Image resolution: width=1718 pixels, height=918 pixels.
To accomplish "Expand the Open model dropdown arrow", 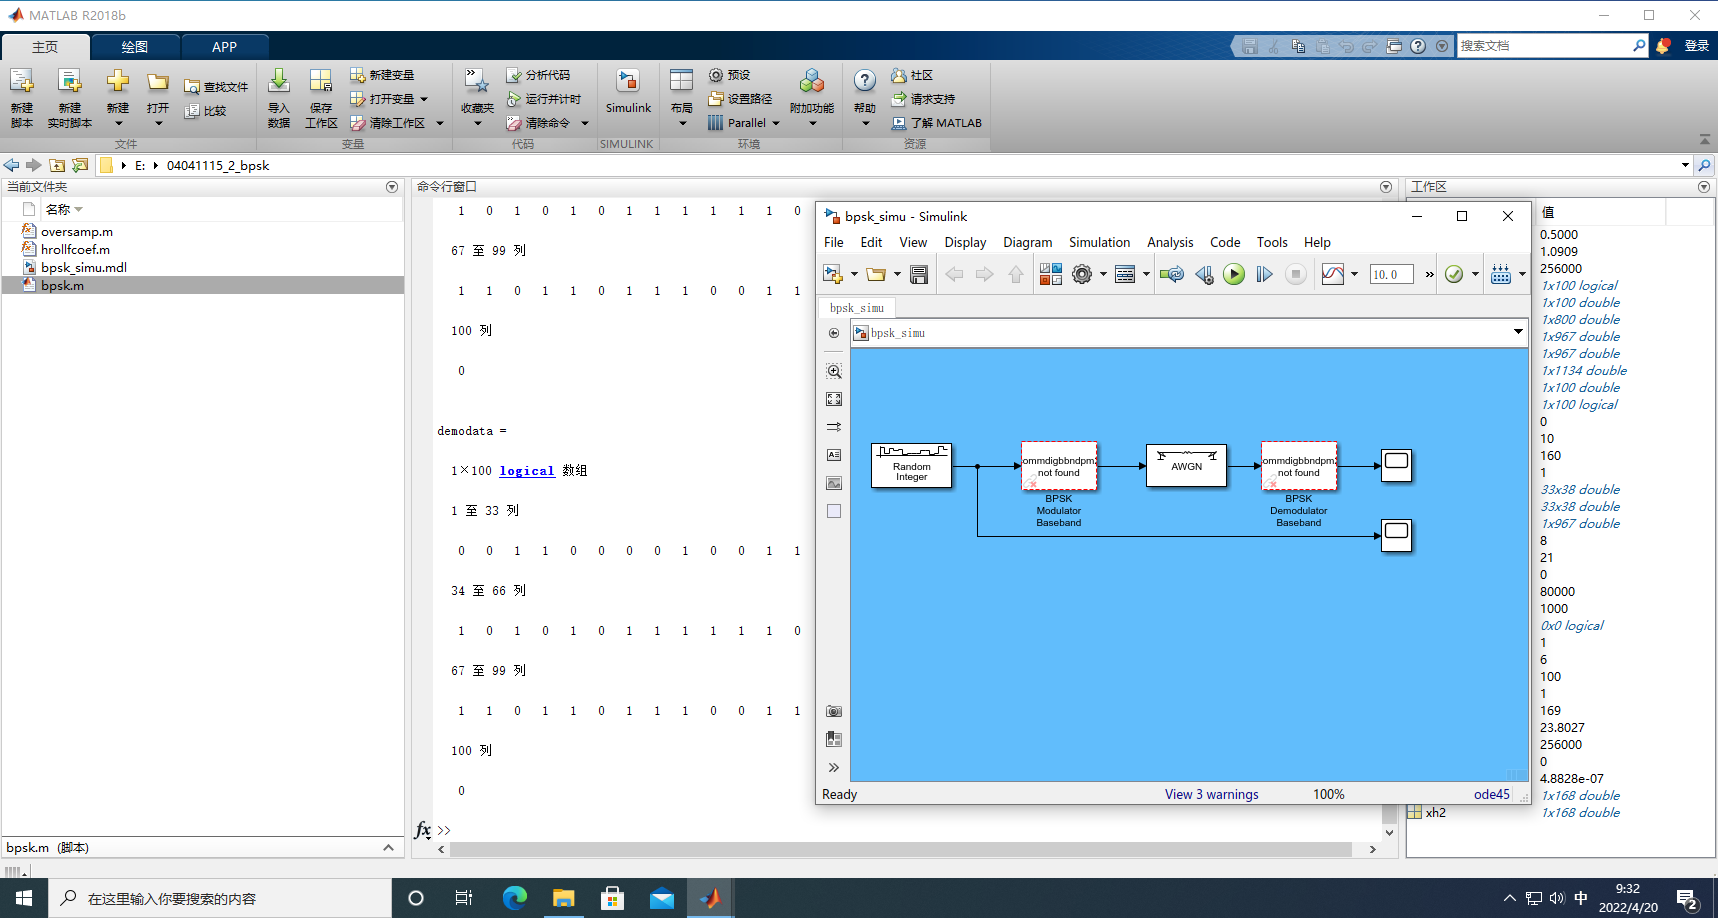I will coord(897,274).
